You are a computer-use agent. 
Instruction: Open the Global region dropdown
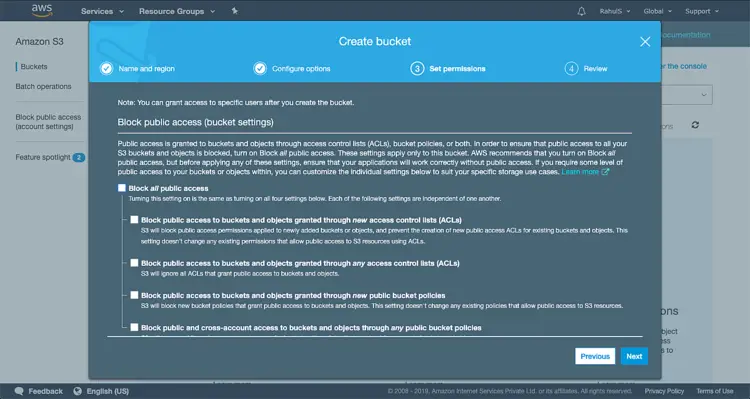[x=658, y=11]
